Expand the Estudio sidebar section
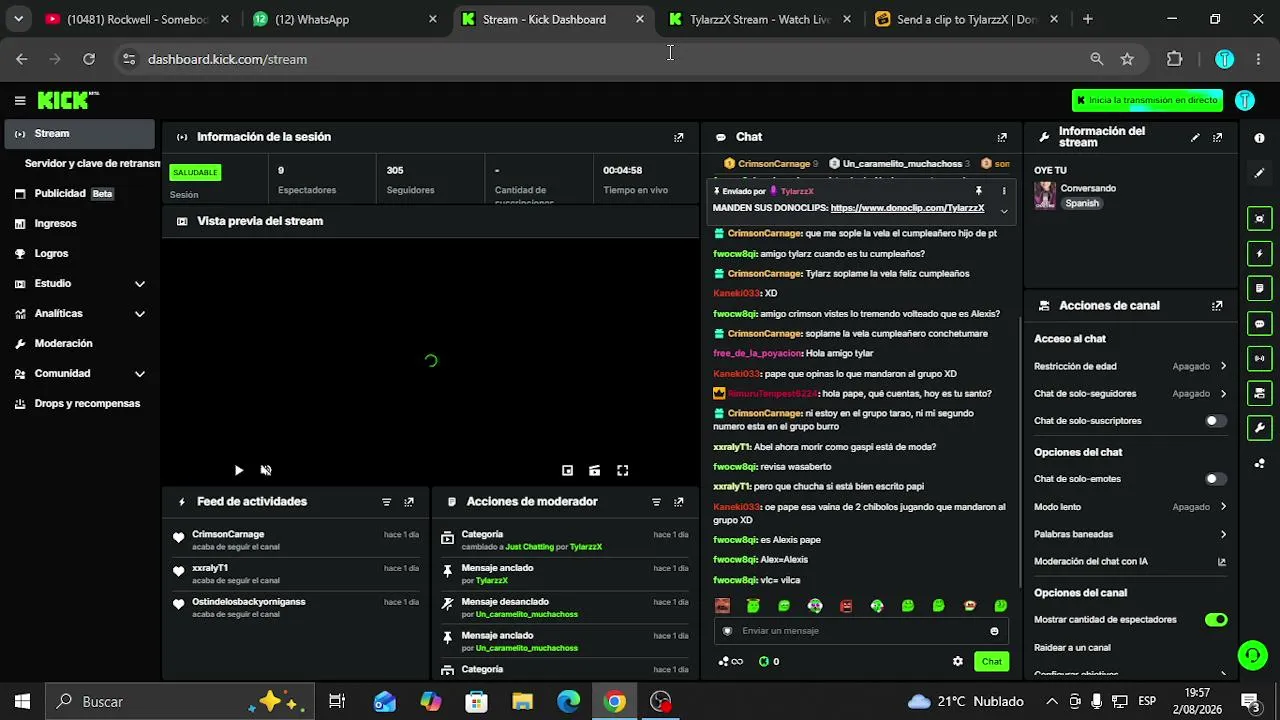1280x720 pixels. click(x=140, y=284)
